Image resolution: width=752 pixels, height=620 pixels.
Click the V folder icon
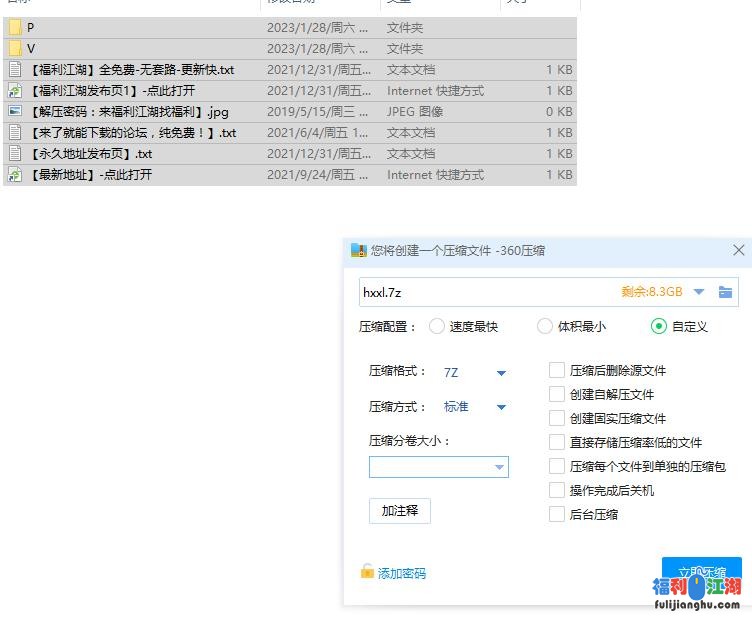15,49
